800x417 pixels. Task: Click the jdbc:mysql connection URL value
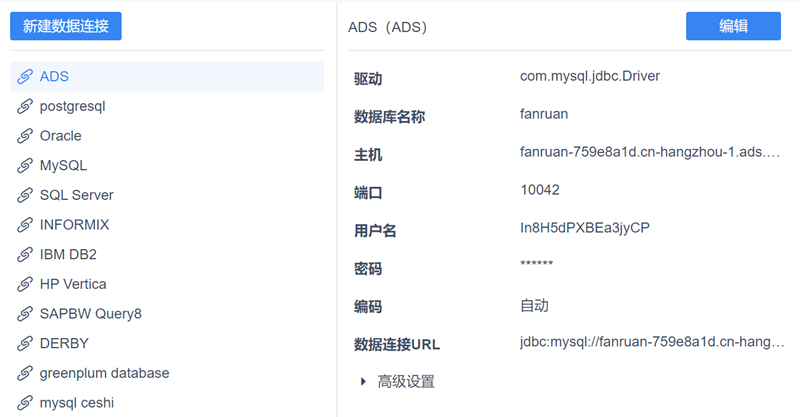652,343
